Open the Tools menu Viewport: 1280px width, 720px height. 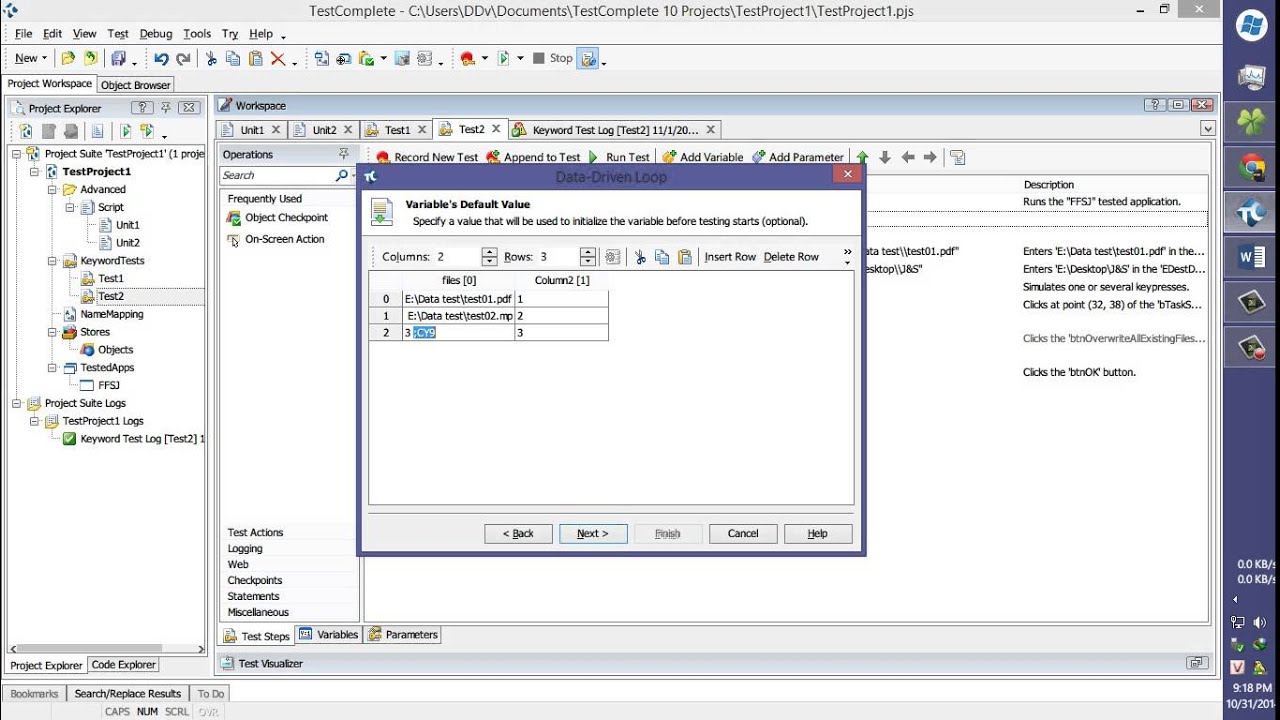pos(197,34)
